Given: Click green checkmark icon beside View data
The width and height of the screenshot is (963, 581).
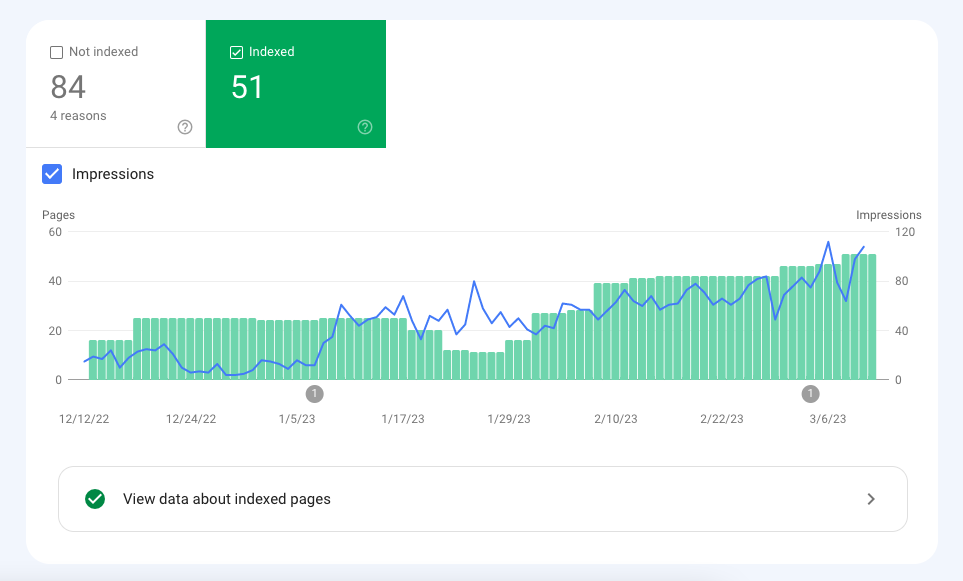Looking at the screenshot, I should click(95, 499).
